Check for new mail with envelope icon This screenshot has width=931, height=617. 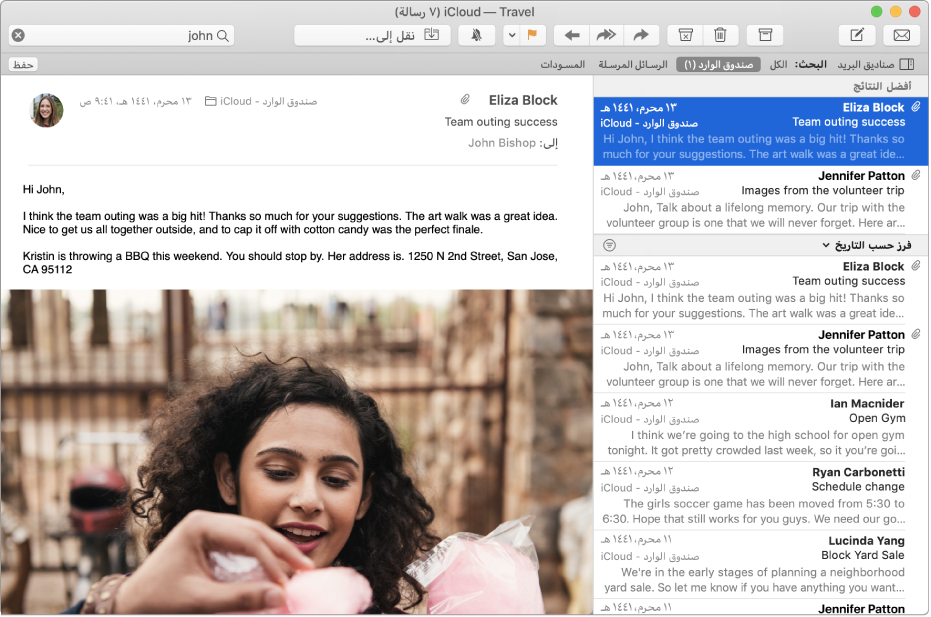point(901,35)
